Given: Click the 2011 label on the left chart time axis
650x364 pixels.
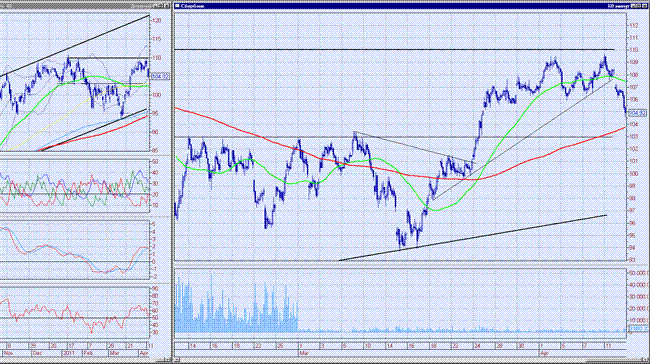Looking at the screenshot, I should coord(68,353).
